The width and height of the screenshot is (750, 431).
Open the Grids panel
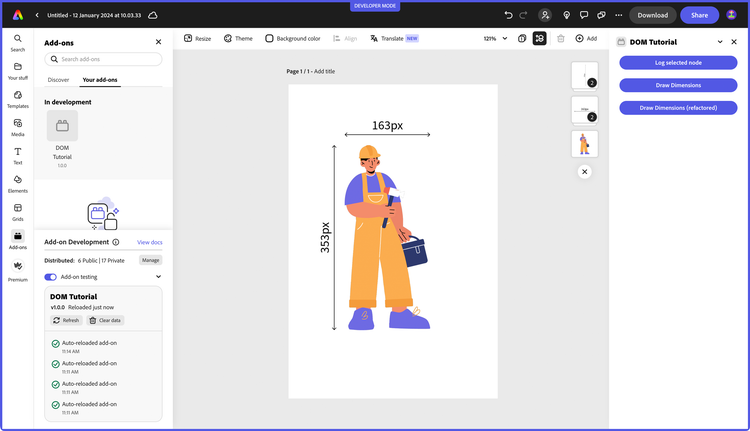(x=18, y=212)
